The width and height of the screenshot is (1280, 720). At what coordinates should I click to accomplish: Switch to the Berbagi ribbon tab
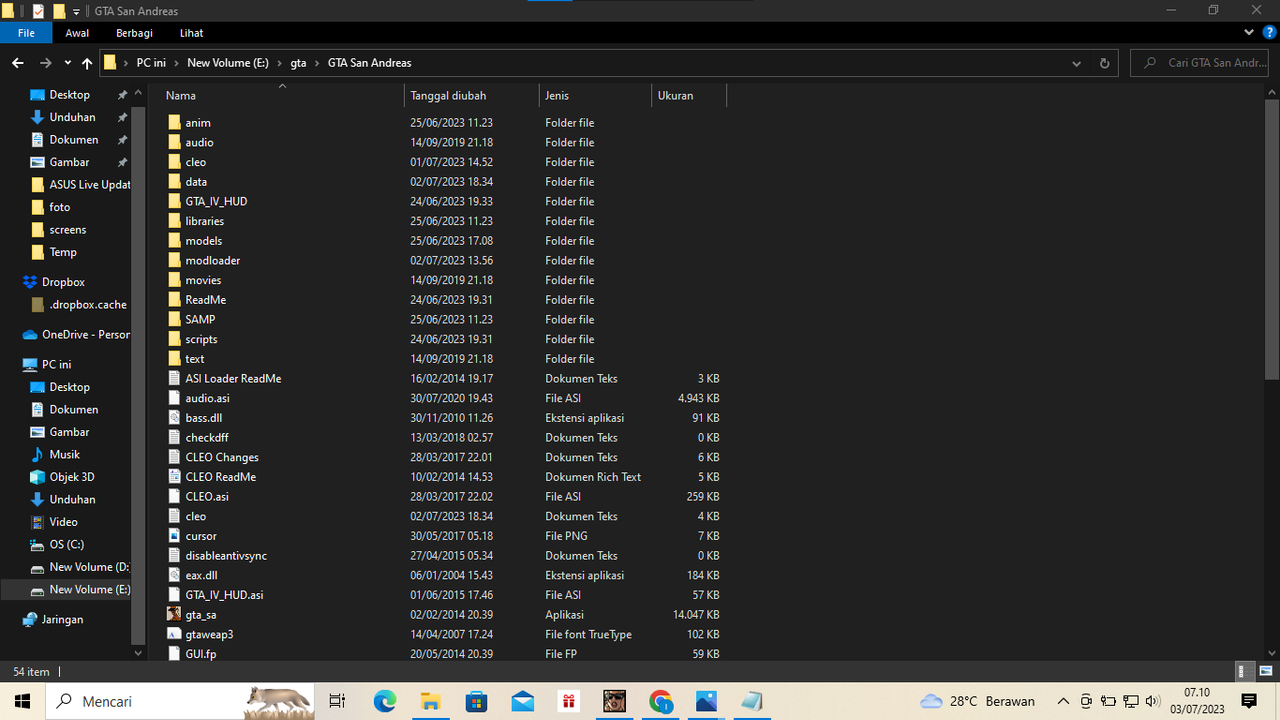click(x=134, y=33)
